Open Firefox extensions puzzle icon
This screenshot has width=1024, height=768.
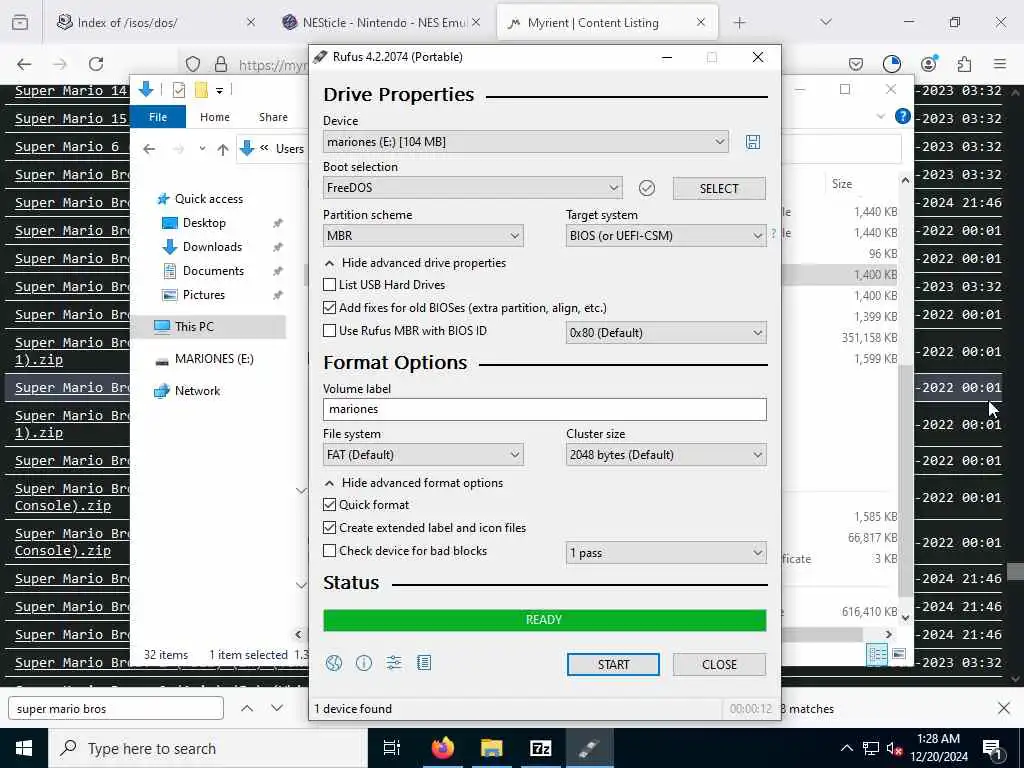click(964, 64)
